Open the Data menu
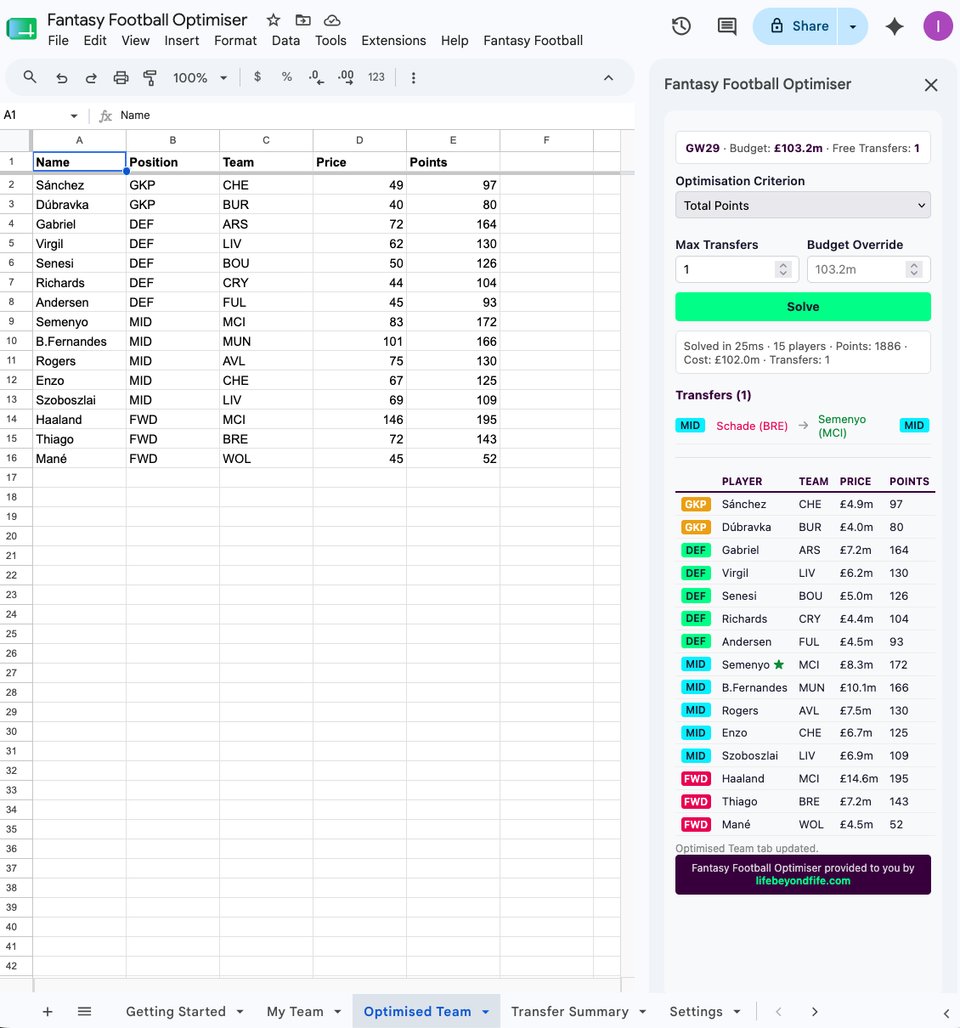Image resolution: width=960 pixels, height=1028 pixels. 286,41
